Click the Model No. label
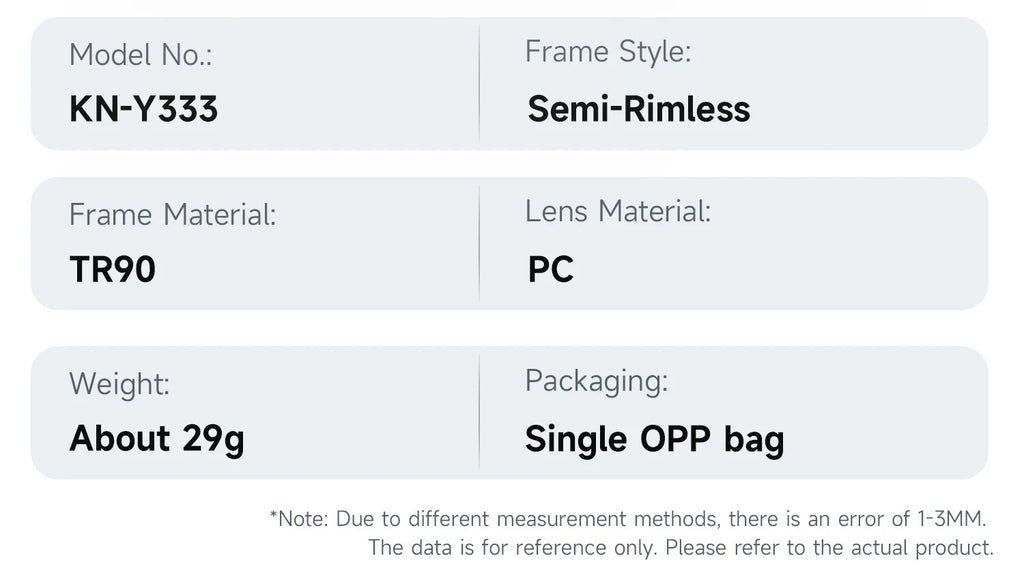Image resolution: width=1024 pixels, height=582 pixels. click(140, 55)
